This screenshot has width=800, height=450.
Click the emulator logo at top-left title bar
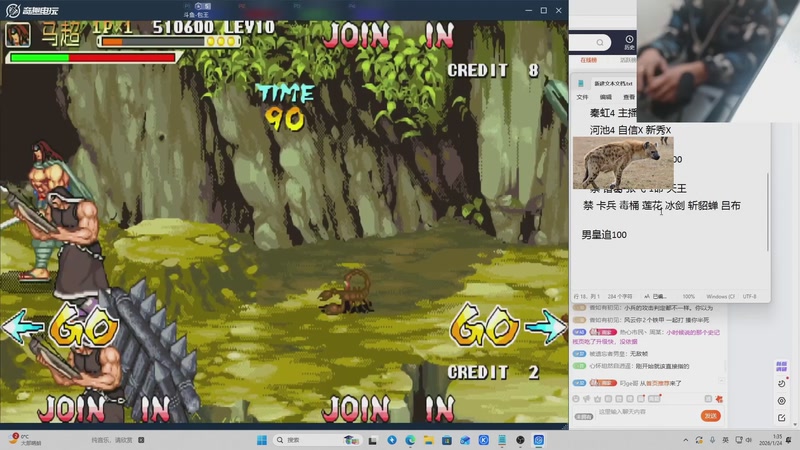pyautogui.click(x=33, y=10)
